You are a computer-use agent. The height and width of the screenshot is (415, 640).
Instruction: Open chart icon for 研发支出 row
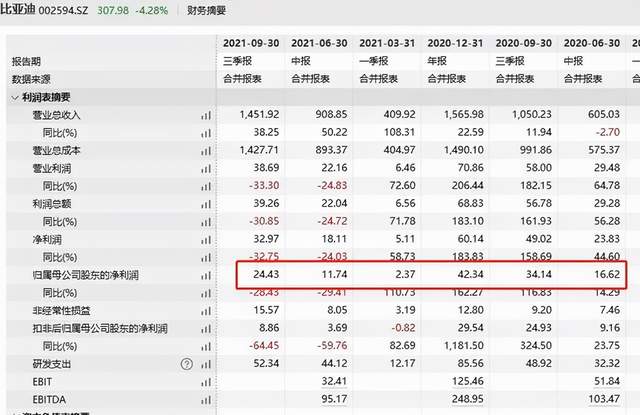pyautogui.click(x=206, y=364)
